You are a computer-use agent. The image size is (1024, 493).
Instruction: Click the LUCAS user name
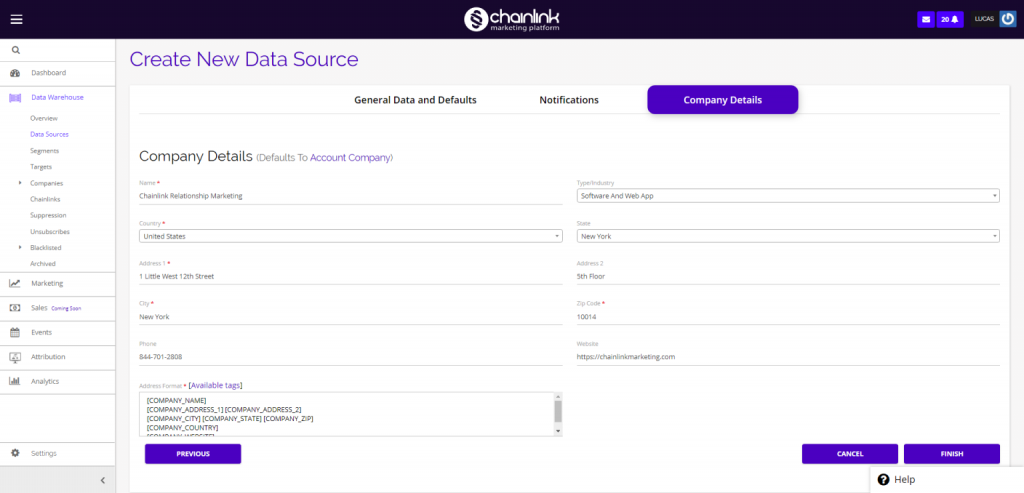(984, 20)
